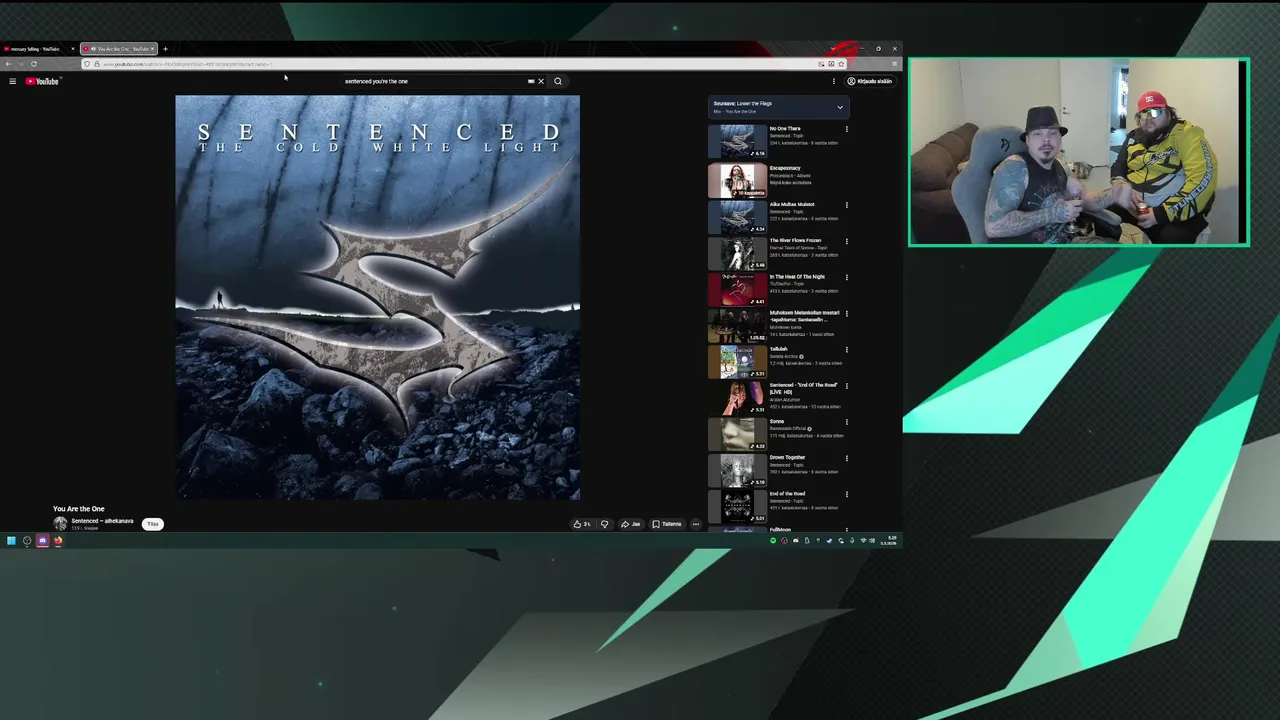Play 'No One There' thumbnail
1280x720 pixels.
[x=737, y=141]
